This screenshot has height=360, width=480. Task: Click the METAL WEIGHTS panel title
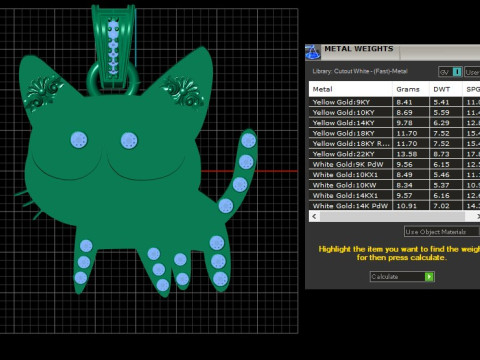[359, 49]
